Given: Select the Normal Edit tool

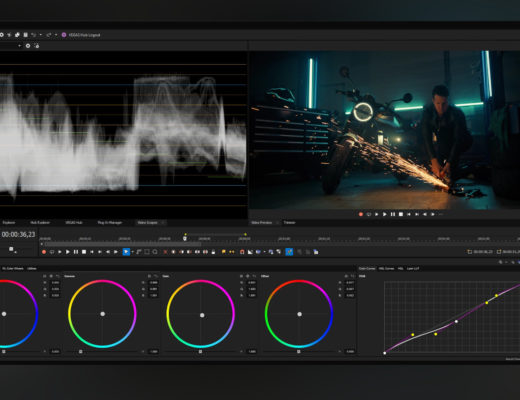Looking at the screenshot, I should (x=126, y=252).
